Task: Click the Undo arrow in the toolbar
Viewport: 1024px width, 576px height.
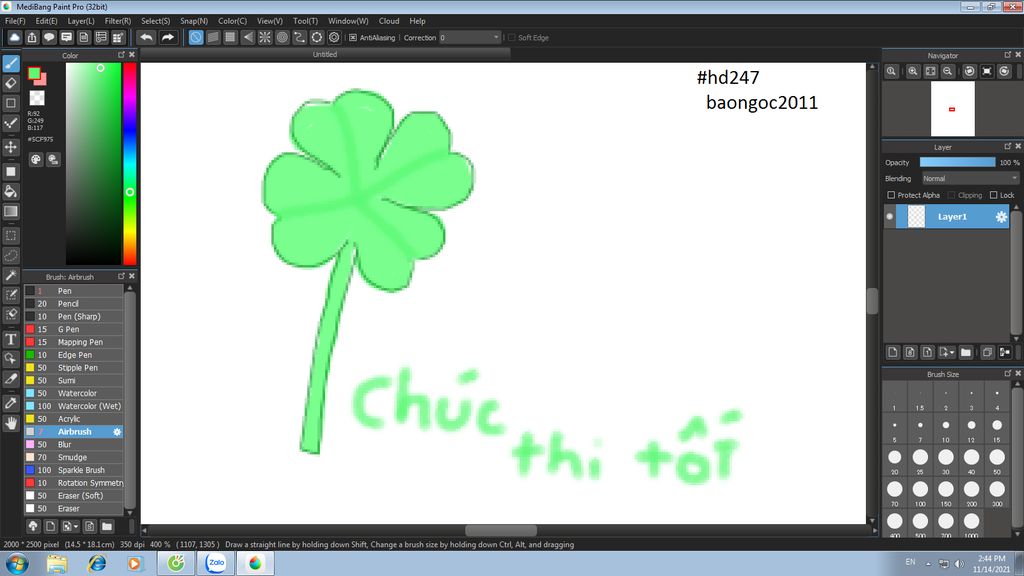Action: (146, 37)
